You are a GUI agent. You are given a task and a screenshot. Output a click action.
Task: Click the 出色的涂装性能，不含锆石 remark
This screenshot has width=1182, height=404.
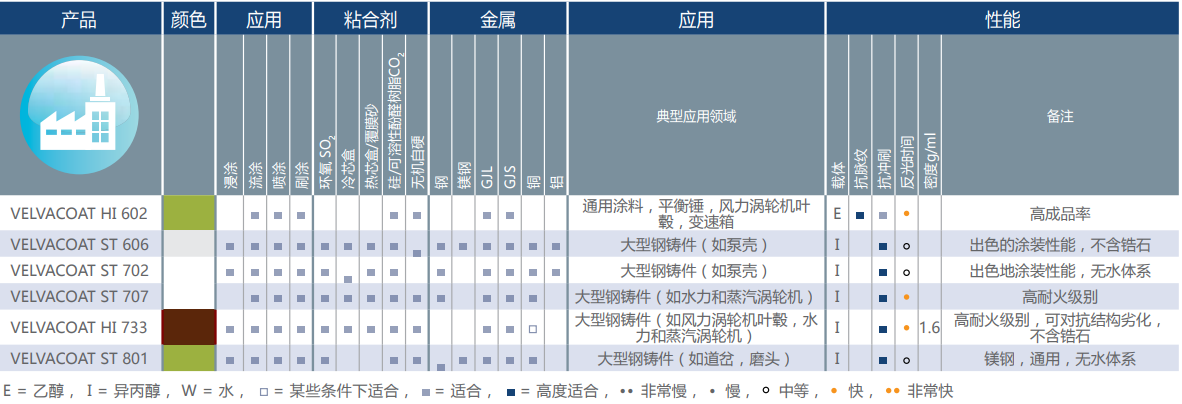coord(1060,244)
